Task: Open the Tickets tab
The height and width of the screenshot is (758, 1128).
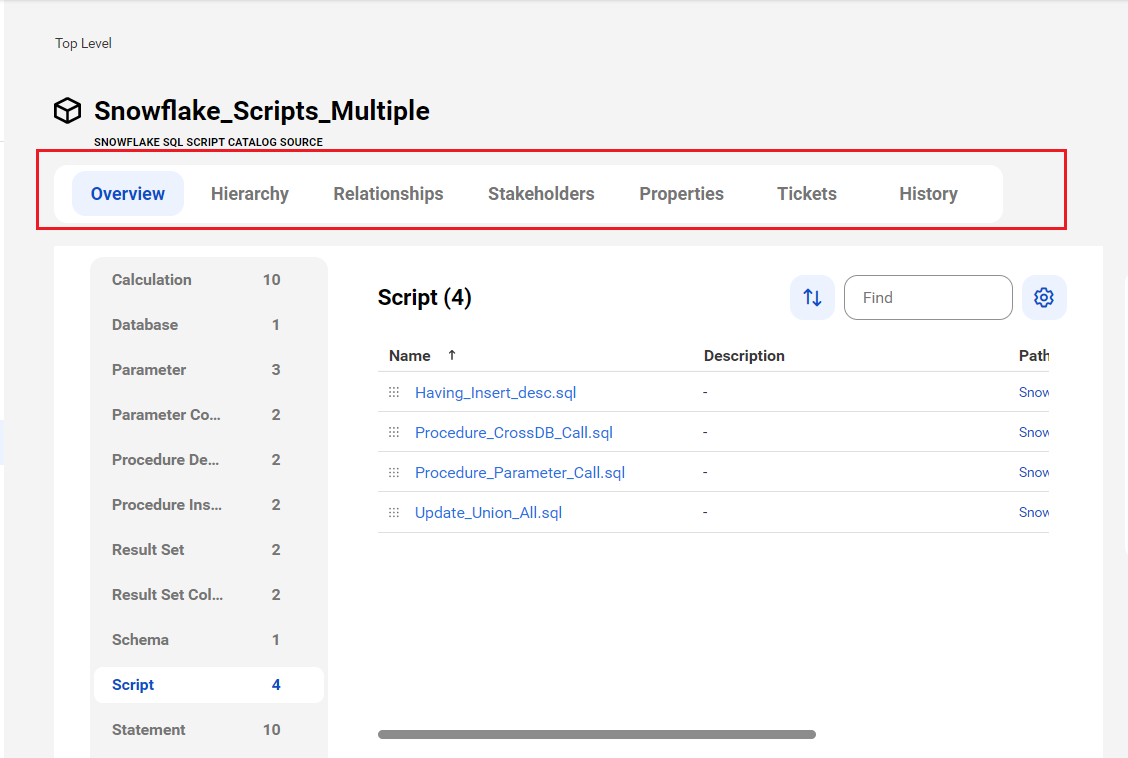Action: (806, 193)
